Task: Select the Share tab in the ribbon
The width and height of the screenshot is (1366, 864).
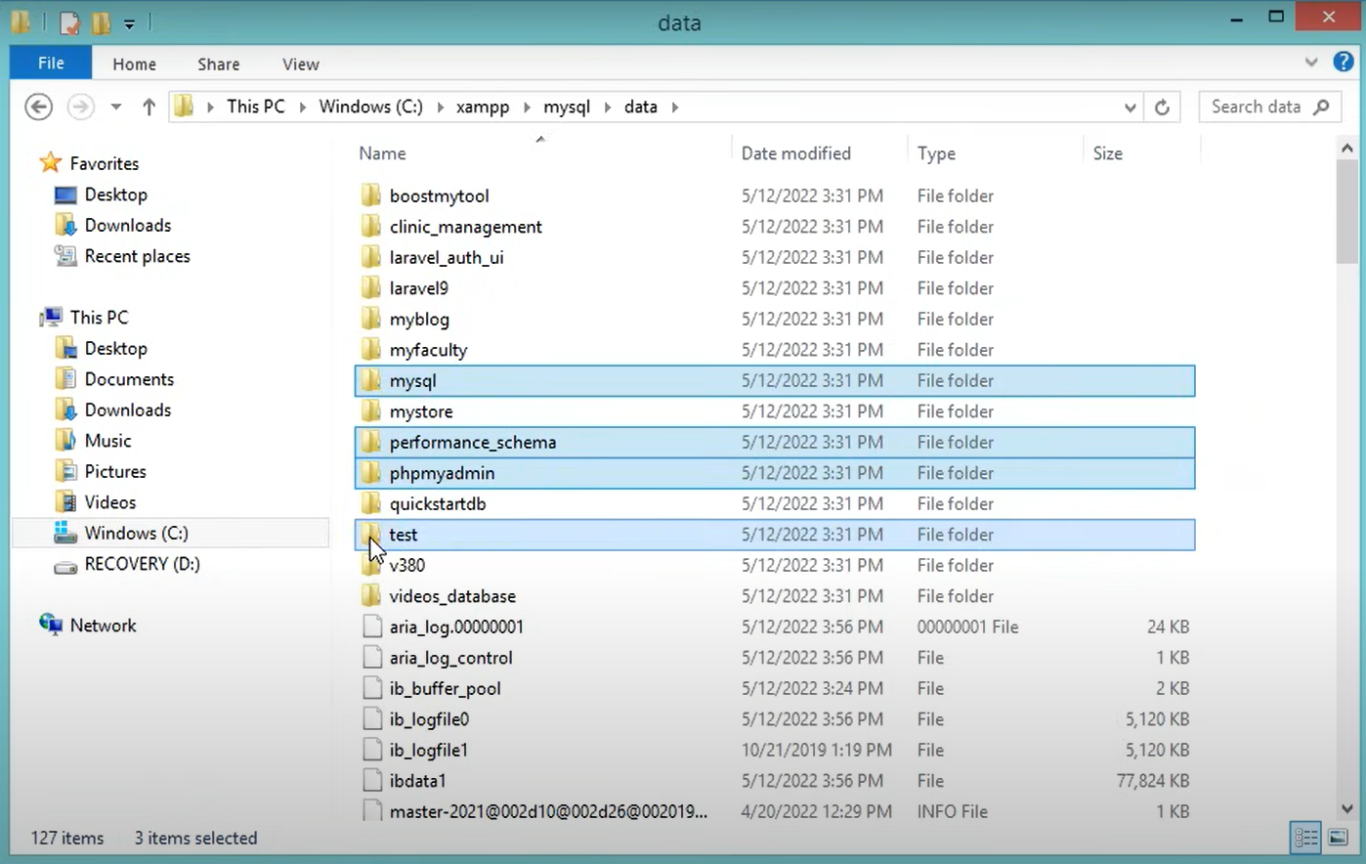Action: [218, 63]
